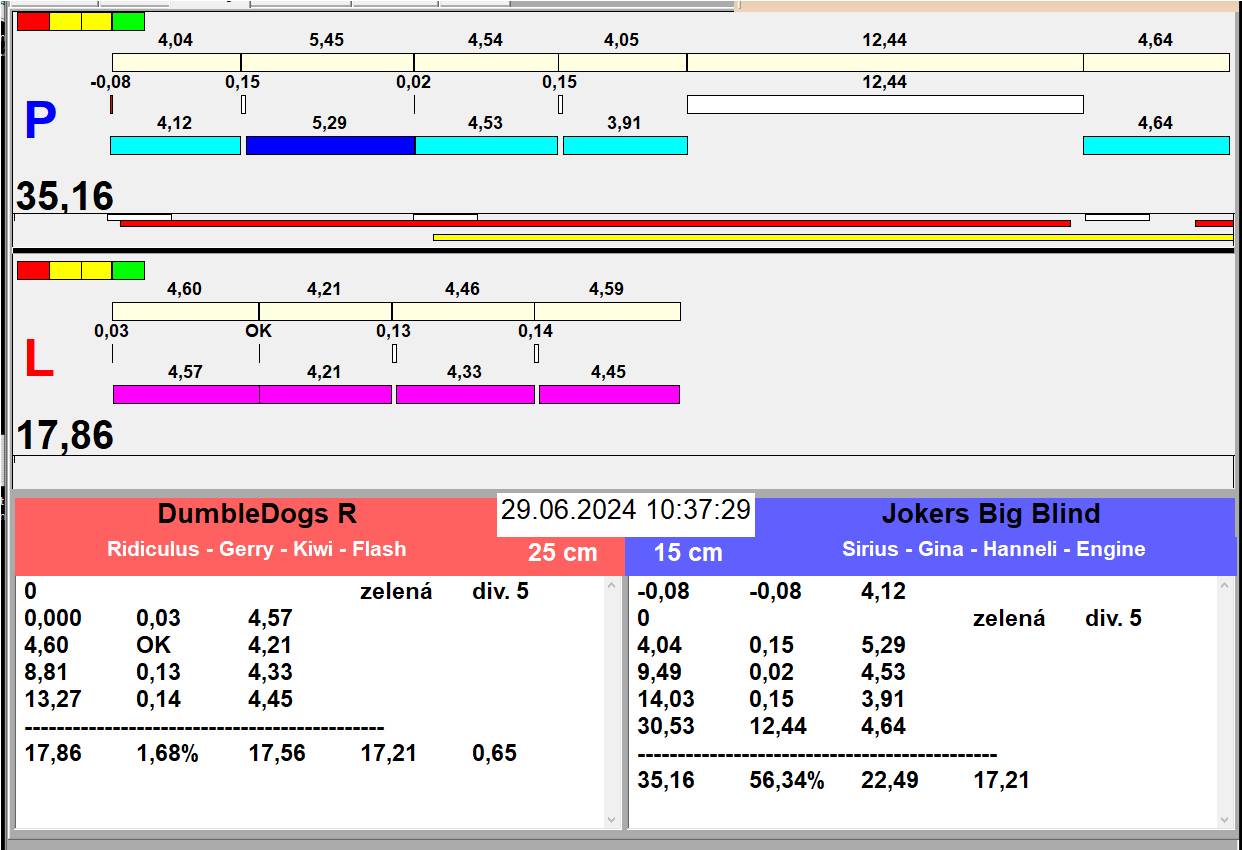Screen dimensions: 1242x850
Task: Click the white 12,44 gap bar in lane P
Action: click(x=885, y=104)
